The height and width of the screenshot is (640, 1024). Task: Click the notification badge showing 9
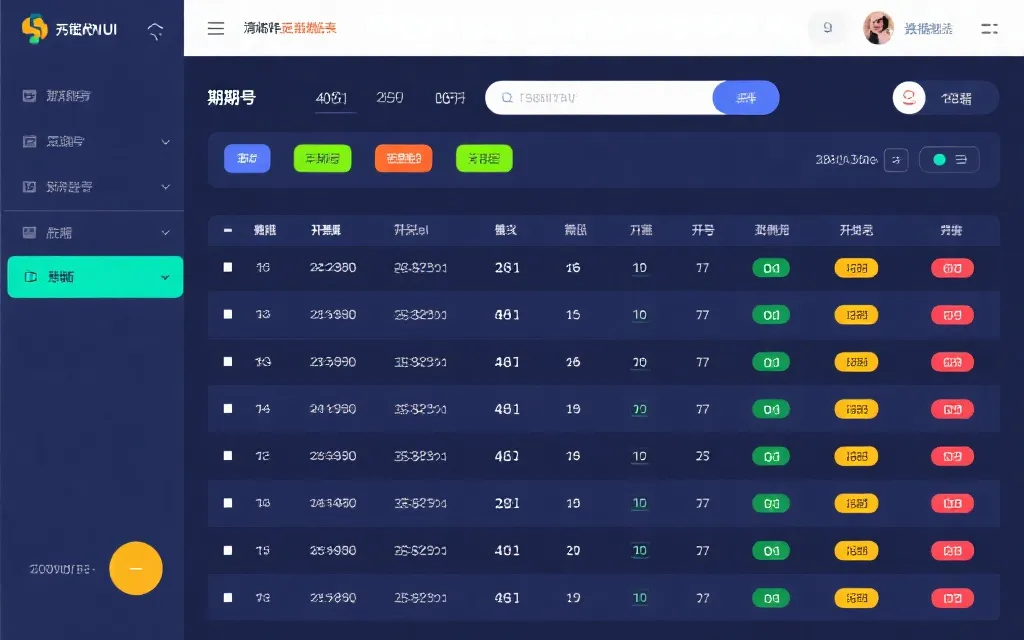(x=826, y=28)
